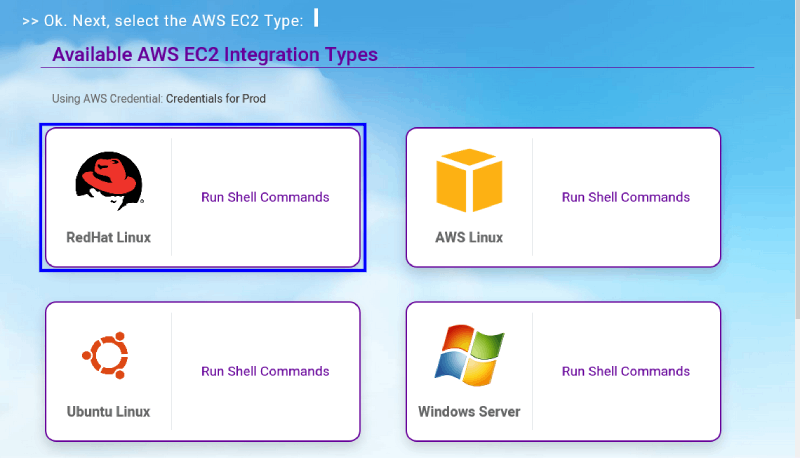The width and height of the screenshot is (800, 458).
Task: Select the Ubuntu Linux label
Action: [x=108, y=412]
